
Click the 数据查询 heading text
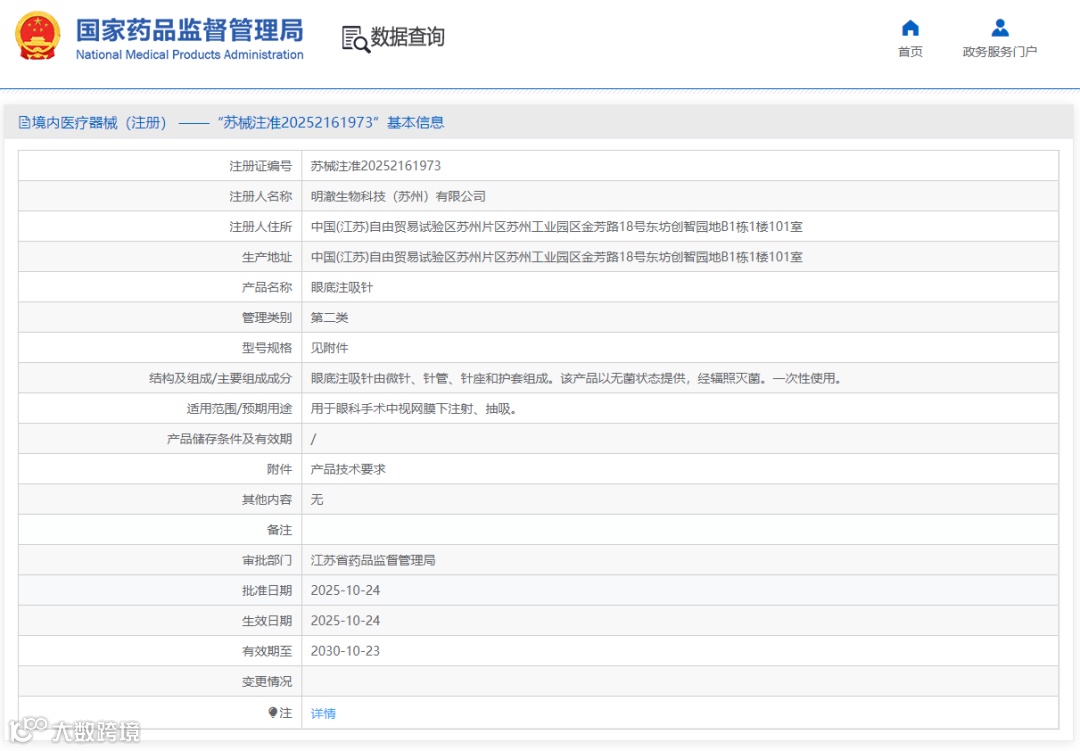coord(408,37)
